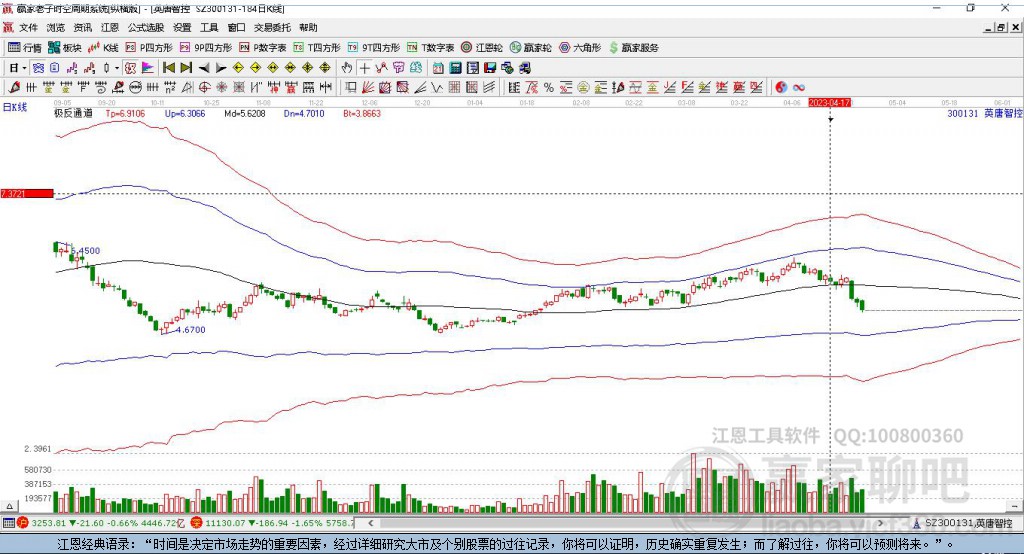Image resolution: width=1024 pixels, height=554 pixels.
Task: Open the 窗口 menu
Action: [x=236, y=27]
